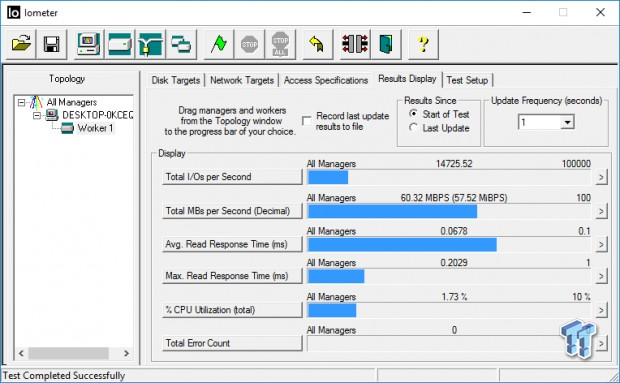Screen dimensions: 620x383
Task: Click the Avg. Read Response Time progress bar
Action: point(449,245)
